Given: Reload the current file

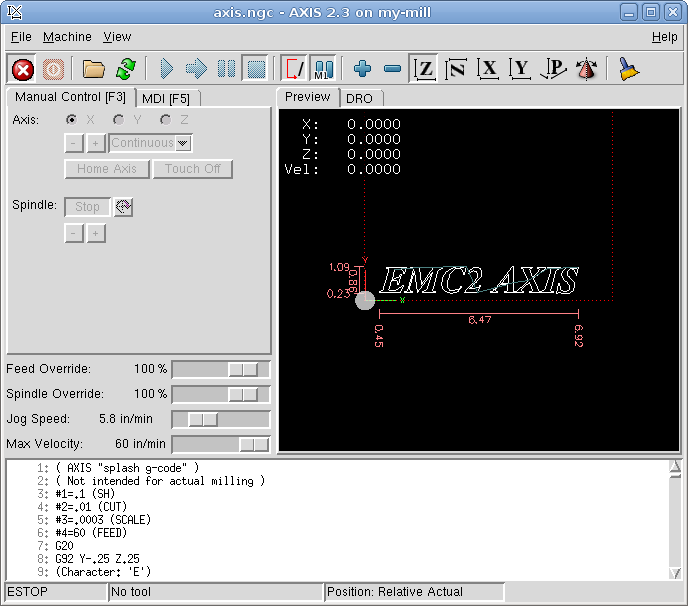Looking at the screenshot, I should [x=125, y=69].
